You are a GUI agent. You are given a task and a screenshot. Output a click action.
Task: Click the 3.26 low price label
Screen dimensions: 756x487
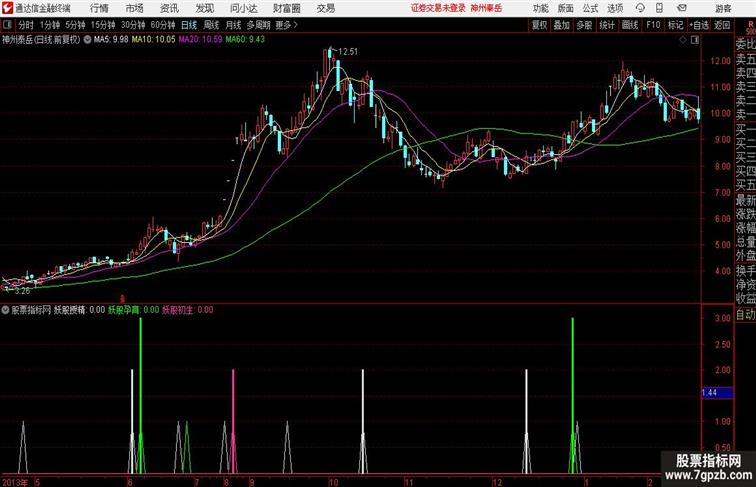pyautogui.click(x=22, y=291)
